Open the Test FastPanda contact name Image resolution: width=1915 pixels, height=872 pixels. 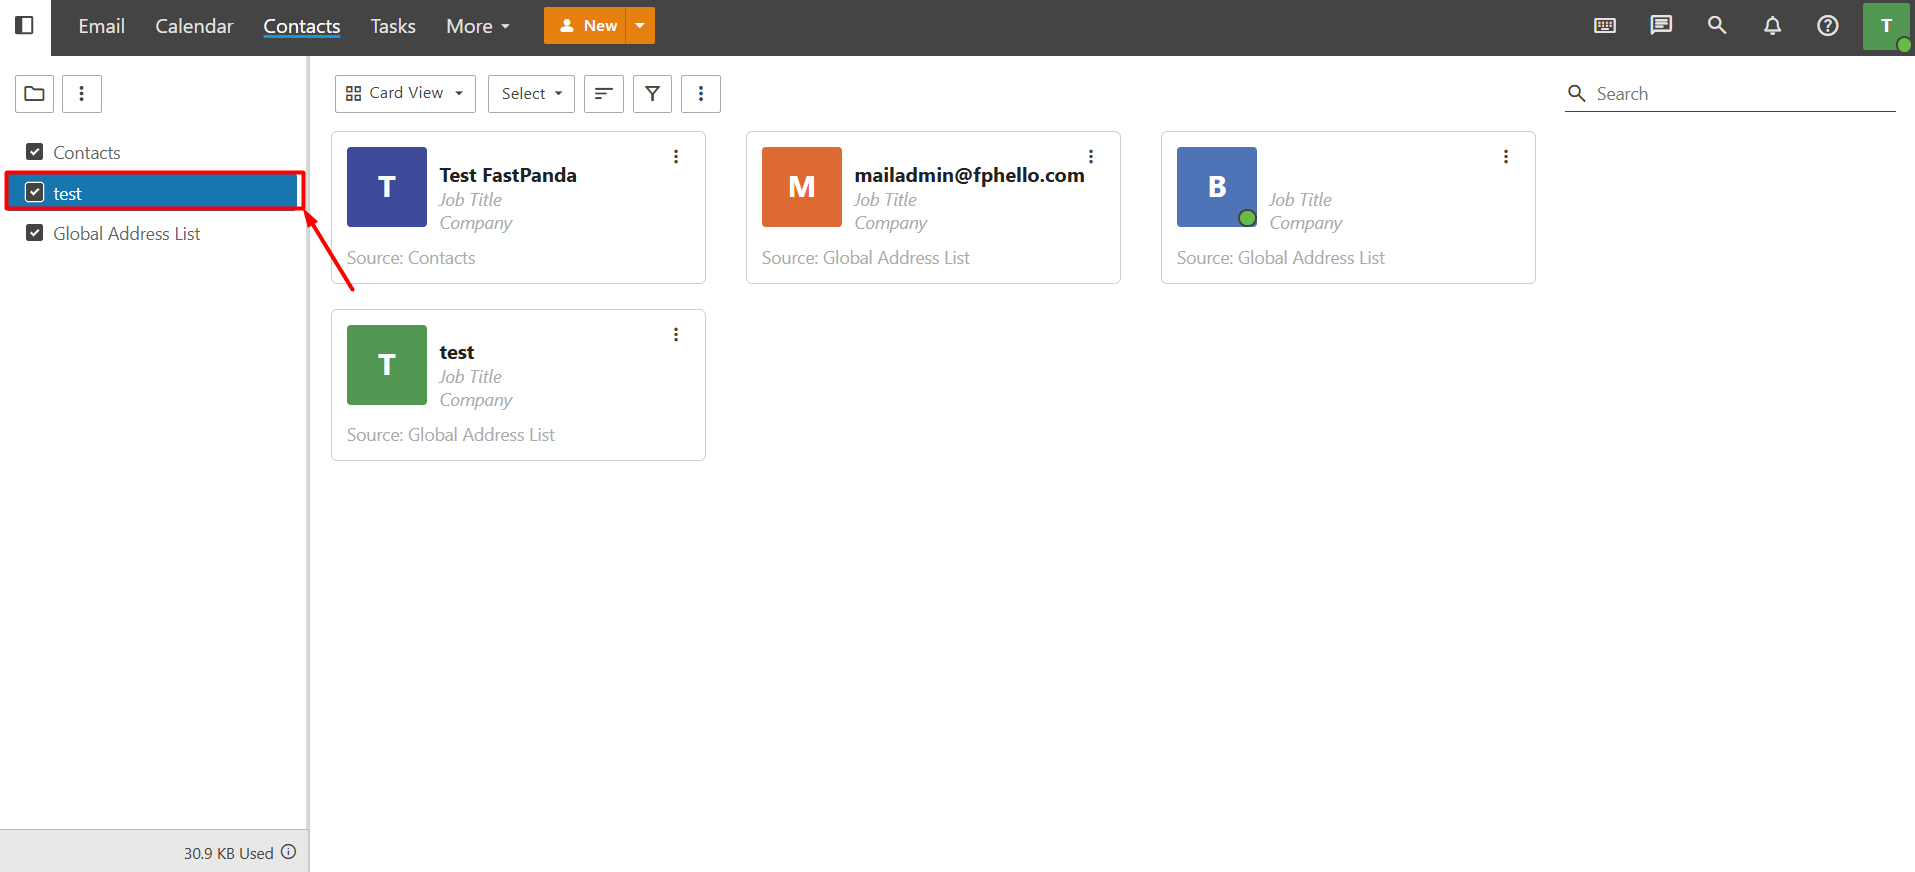coord(508,175)
